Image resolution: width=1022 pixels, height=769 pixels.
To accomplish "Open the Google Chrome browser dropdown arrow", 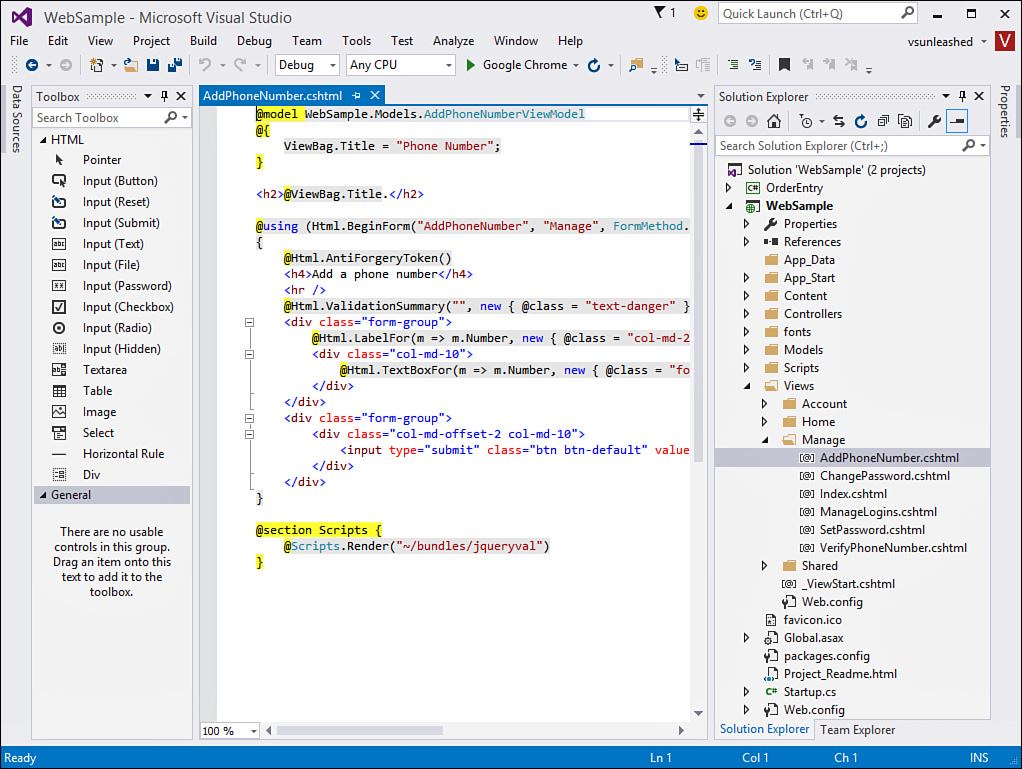I will (x=576, y=65).
